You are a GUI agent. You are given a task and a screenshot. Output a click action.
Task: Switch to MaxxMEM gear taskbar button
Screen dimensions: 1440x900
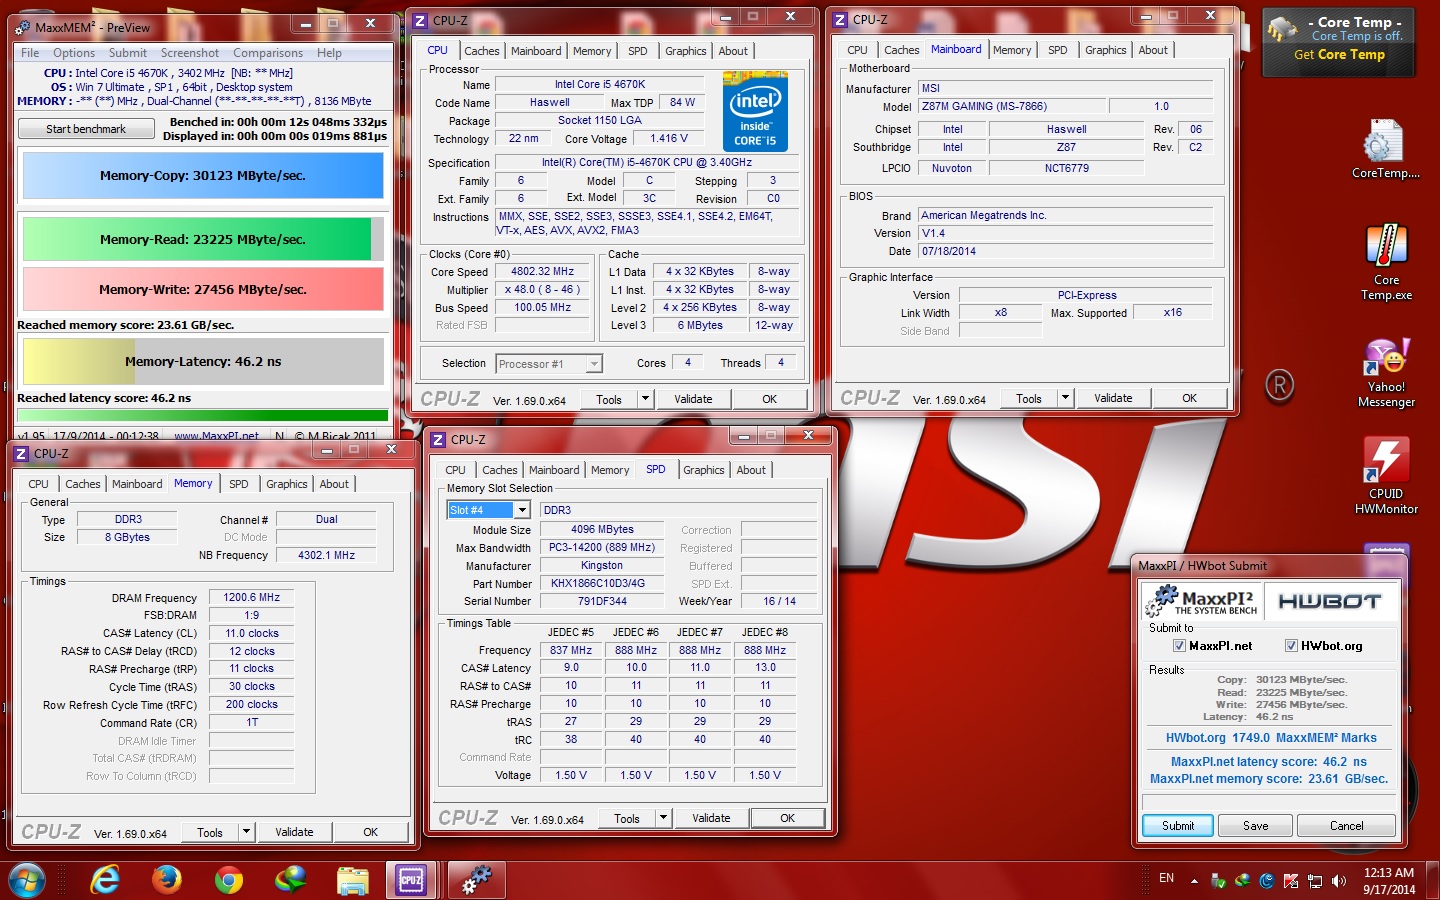(476, 880)
